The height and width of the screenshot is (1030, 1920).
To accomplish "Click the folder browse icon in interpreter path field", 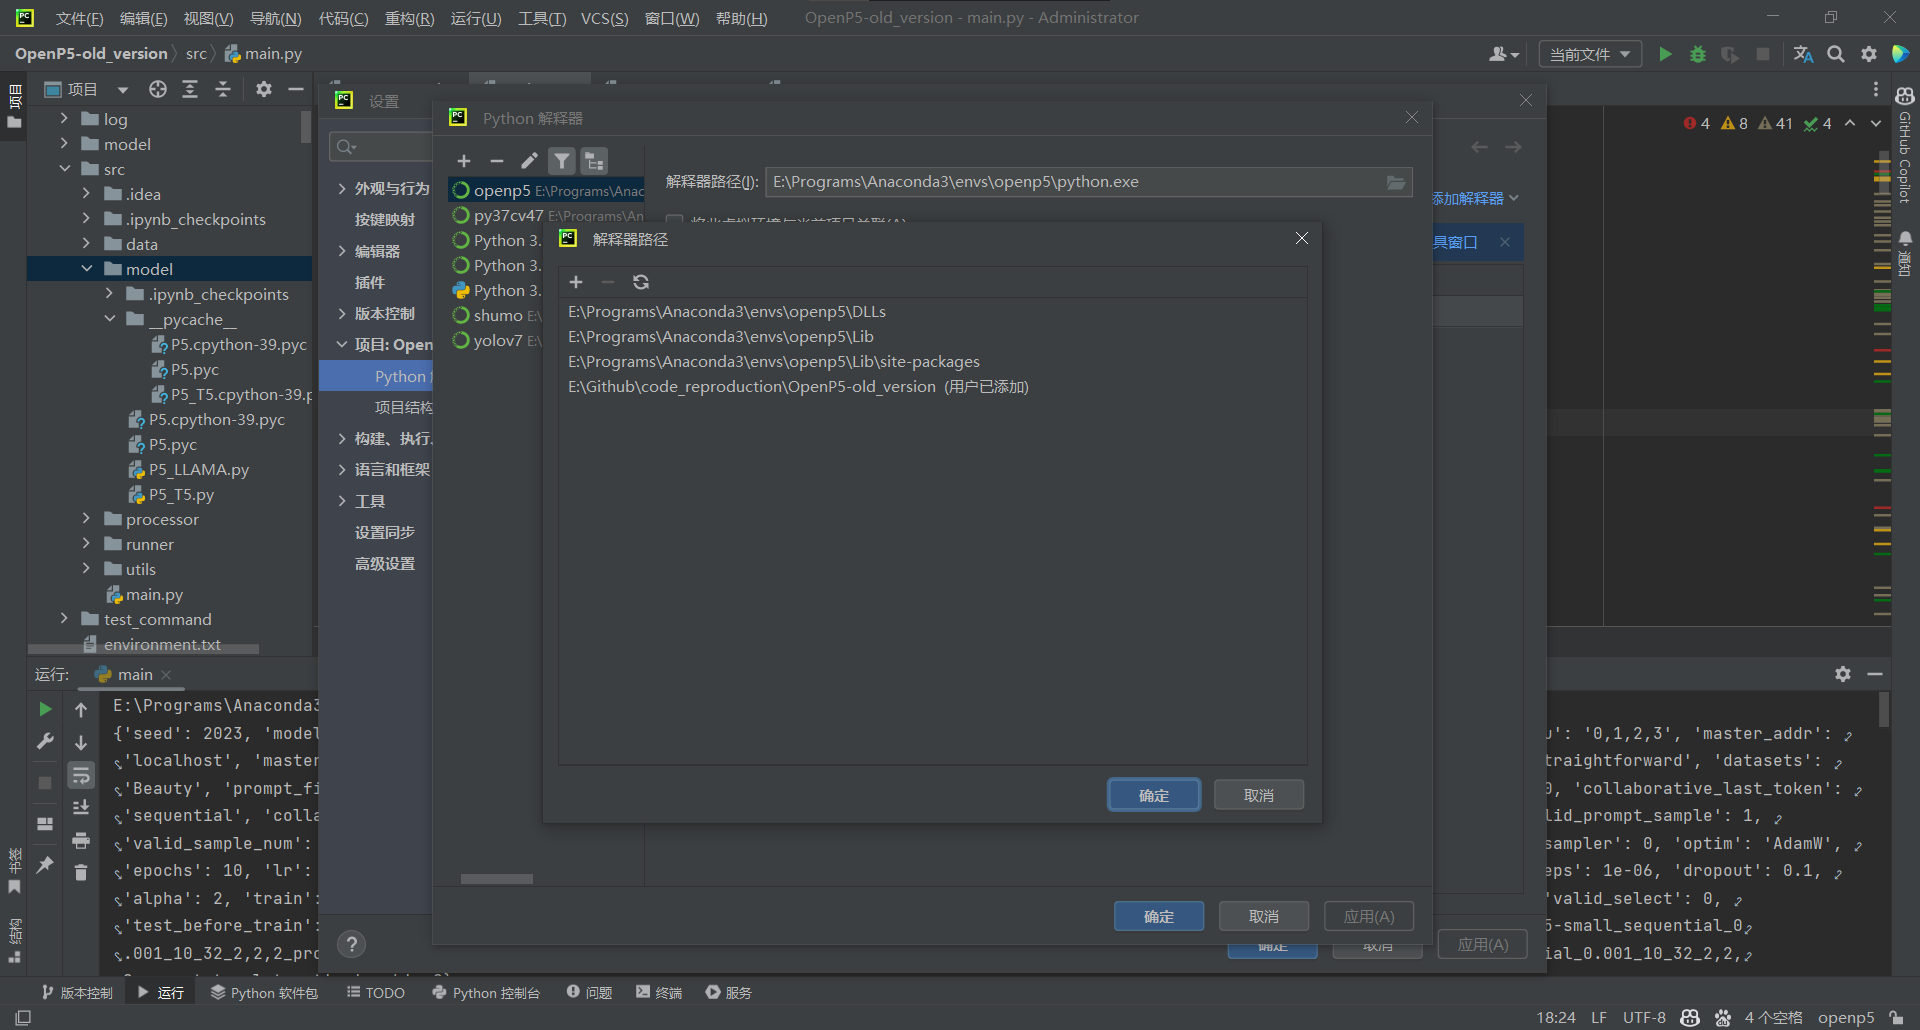I will (1396, 182).
